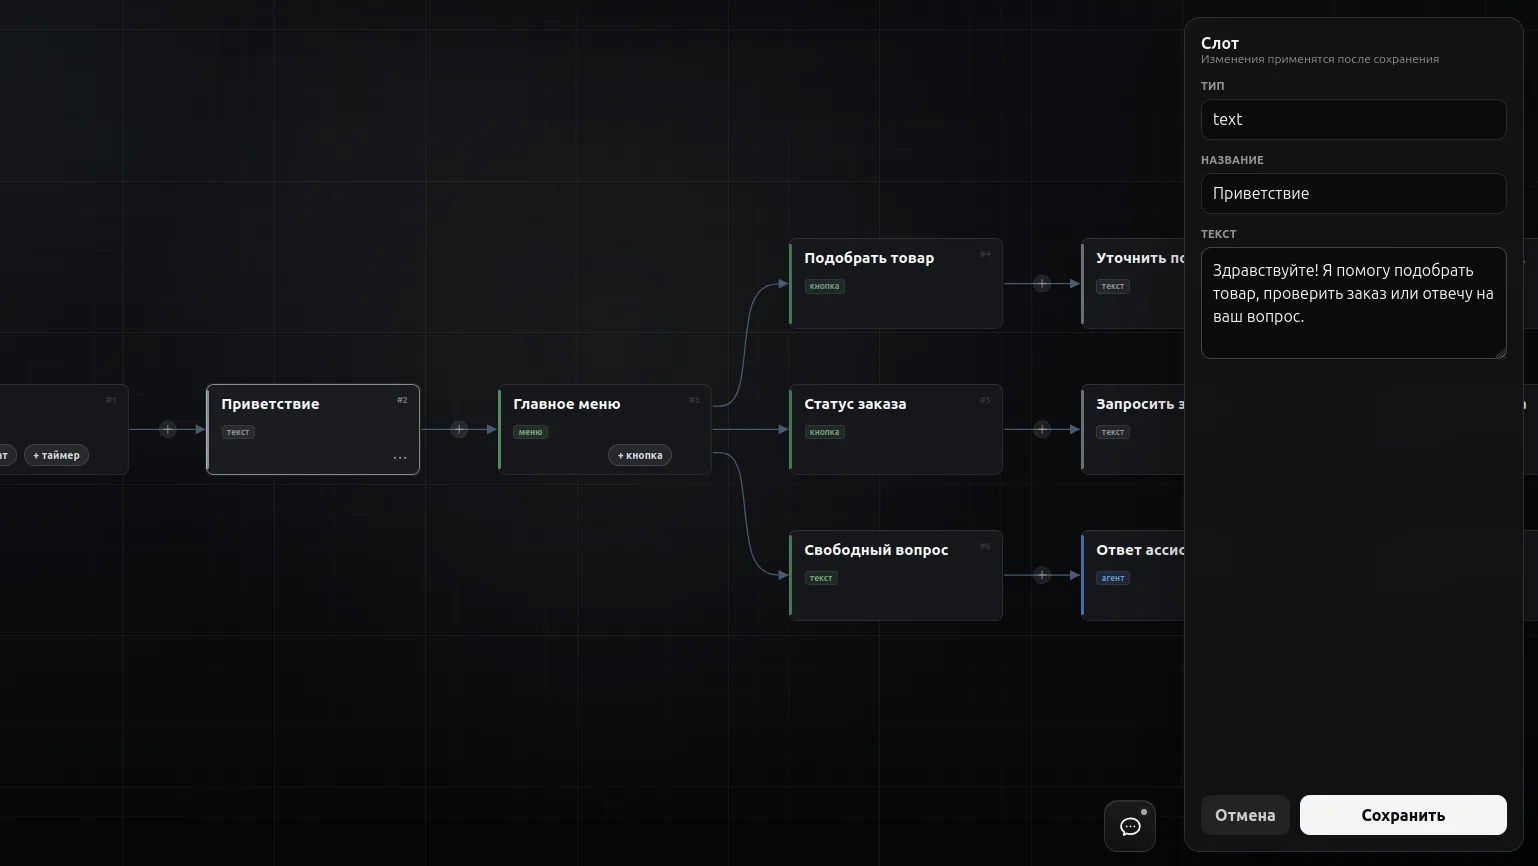Select the Запросить node in middle row
The width and height of the screenshot is (1538, 866).
1133,429
